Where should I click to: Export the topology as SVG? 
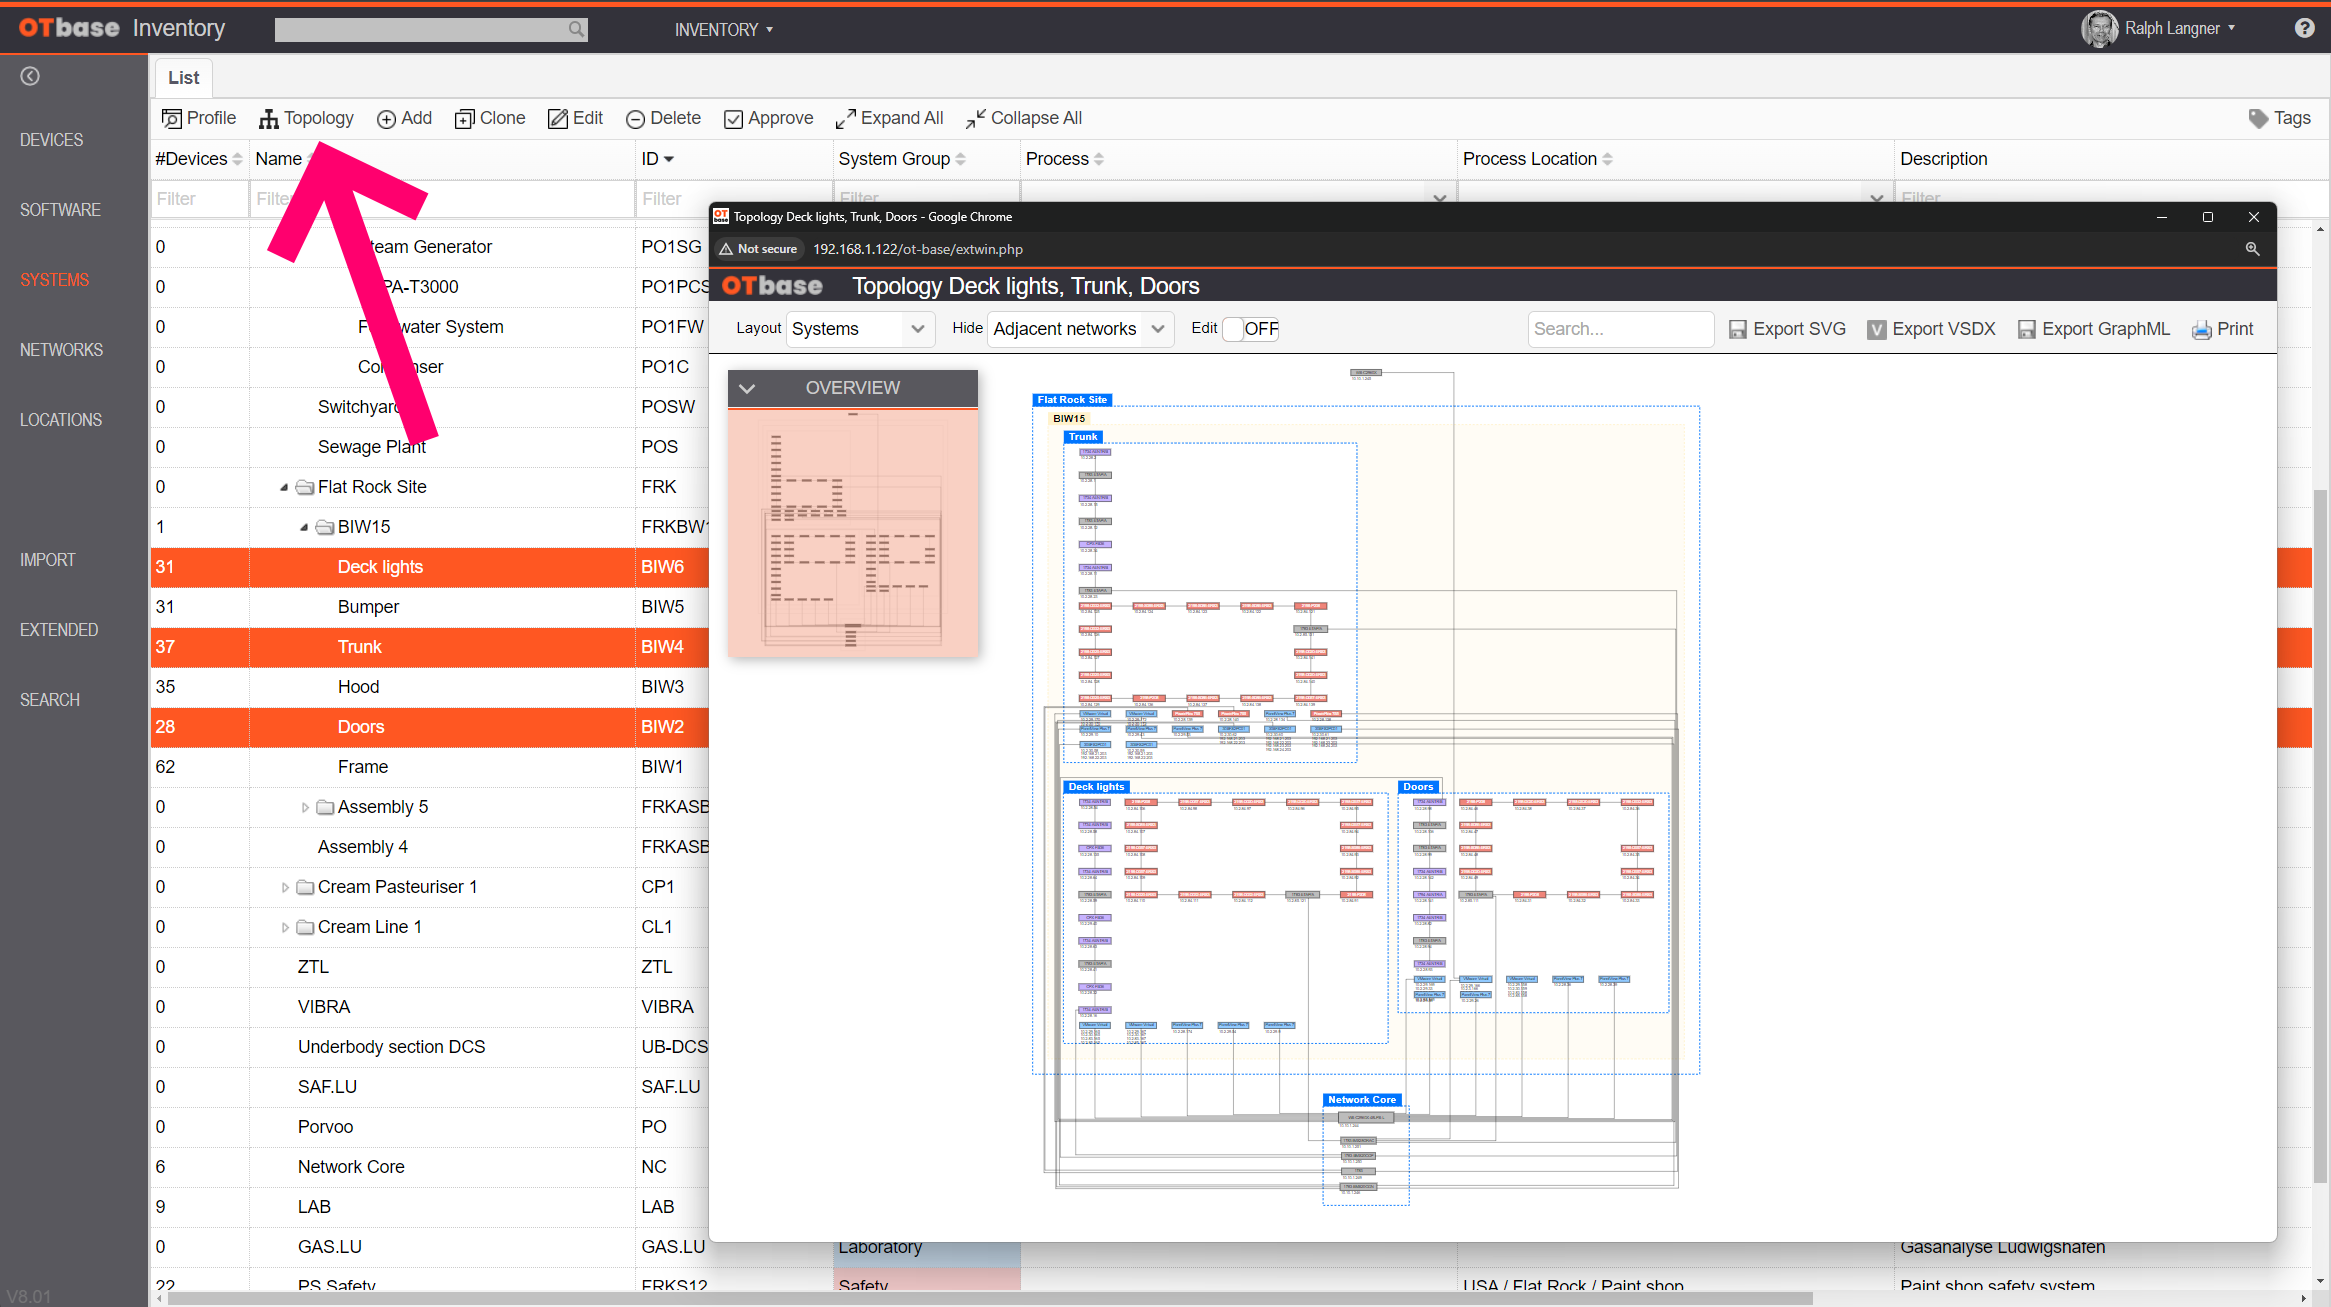1787,328
